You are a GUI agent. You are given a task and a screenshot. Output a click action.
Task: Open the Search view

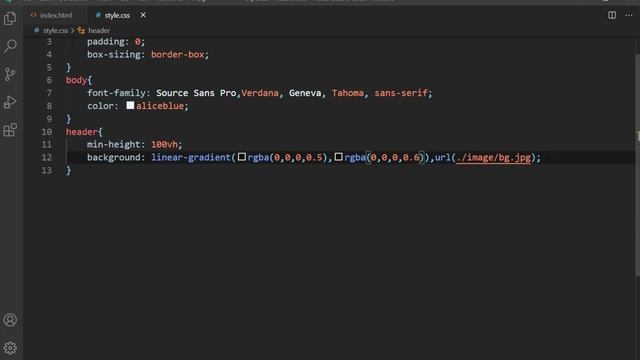(10, 46)
